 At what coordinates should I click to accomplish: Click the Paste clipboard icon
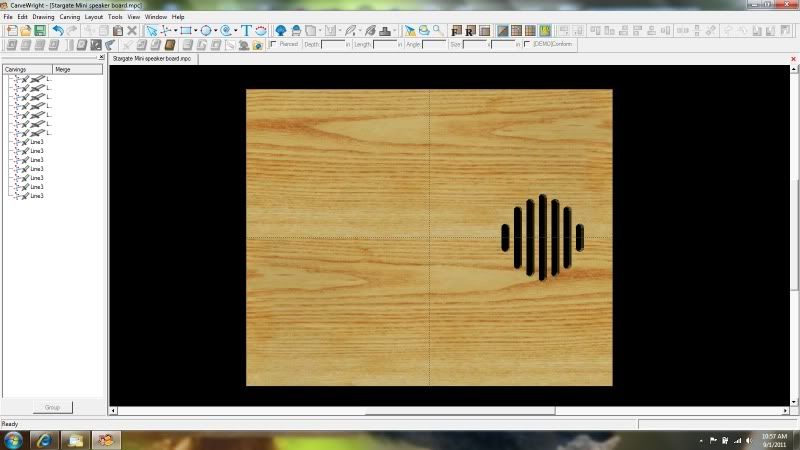point(117,31)
